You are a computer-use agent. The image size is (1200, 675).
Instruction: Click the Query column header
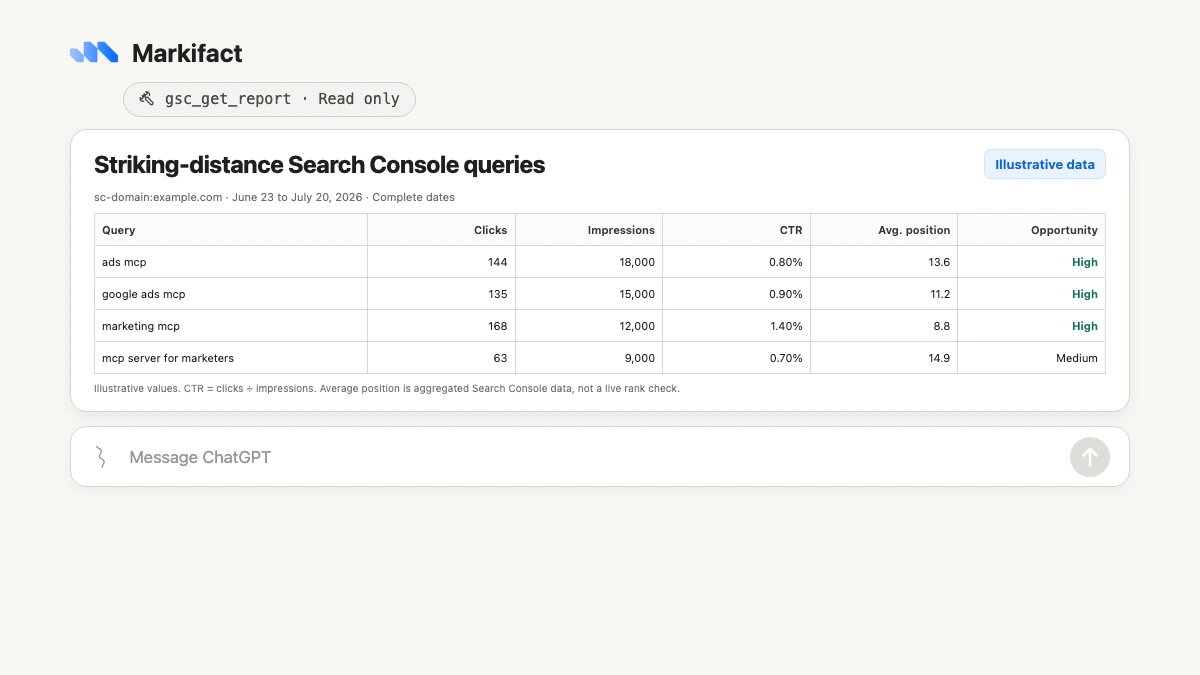(x=231, y=230)
